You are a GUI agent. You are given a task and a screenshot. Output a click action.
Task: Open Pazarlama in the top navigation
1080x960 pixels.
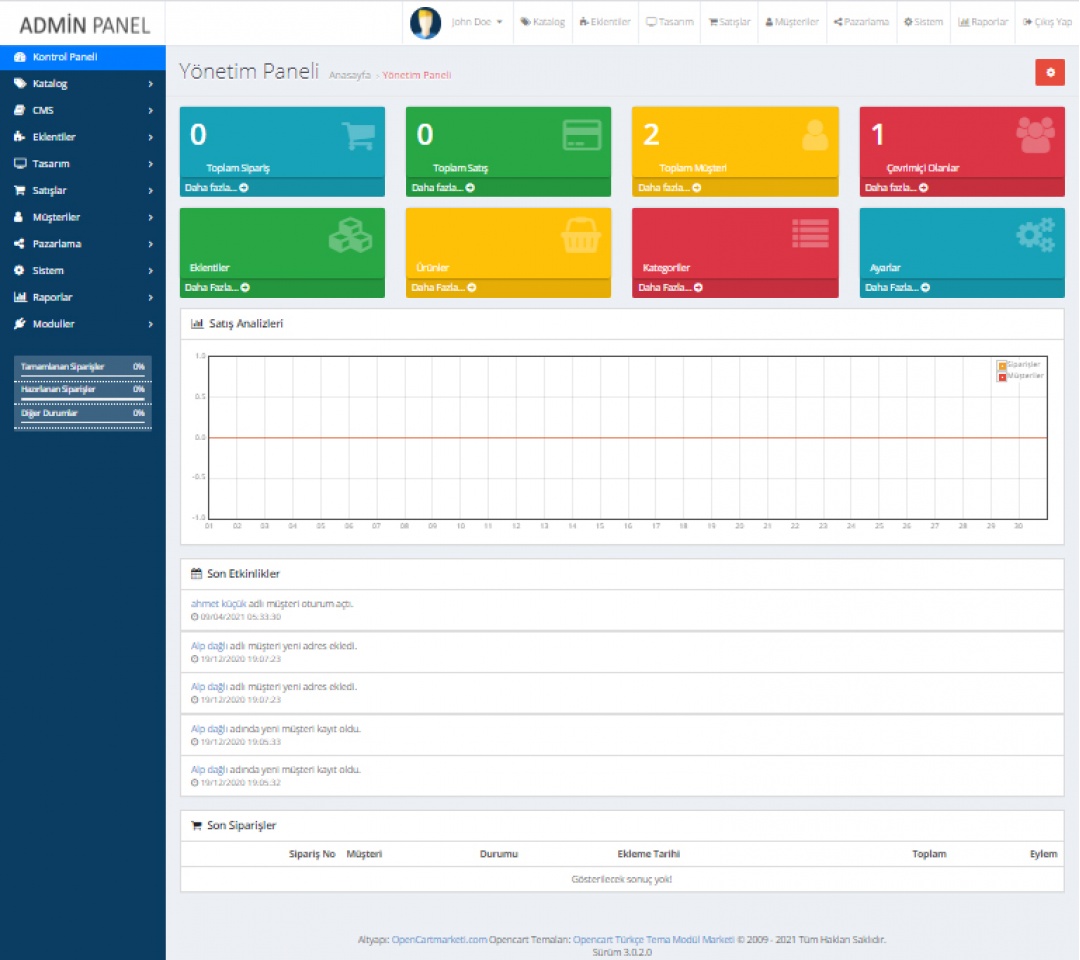[861, 22]
